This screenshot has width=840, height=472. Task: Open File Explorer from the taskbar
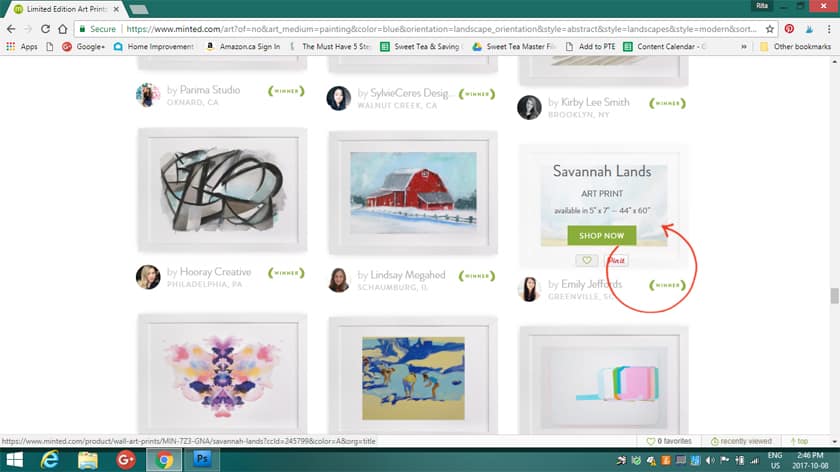(x=88, y=460)
